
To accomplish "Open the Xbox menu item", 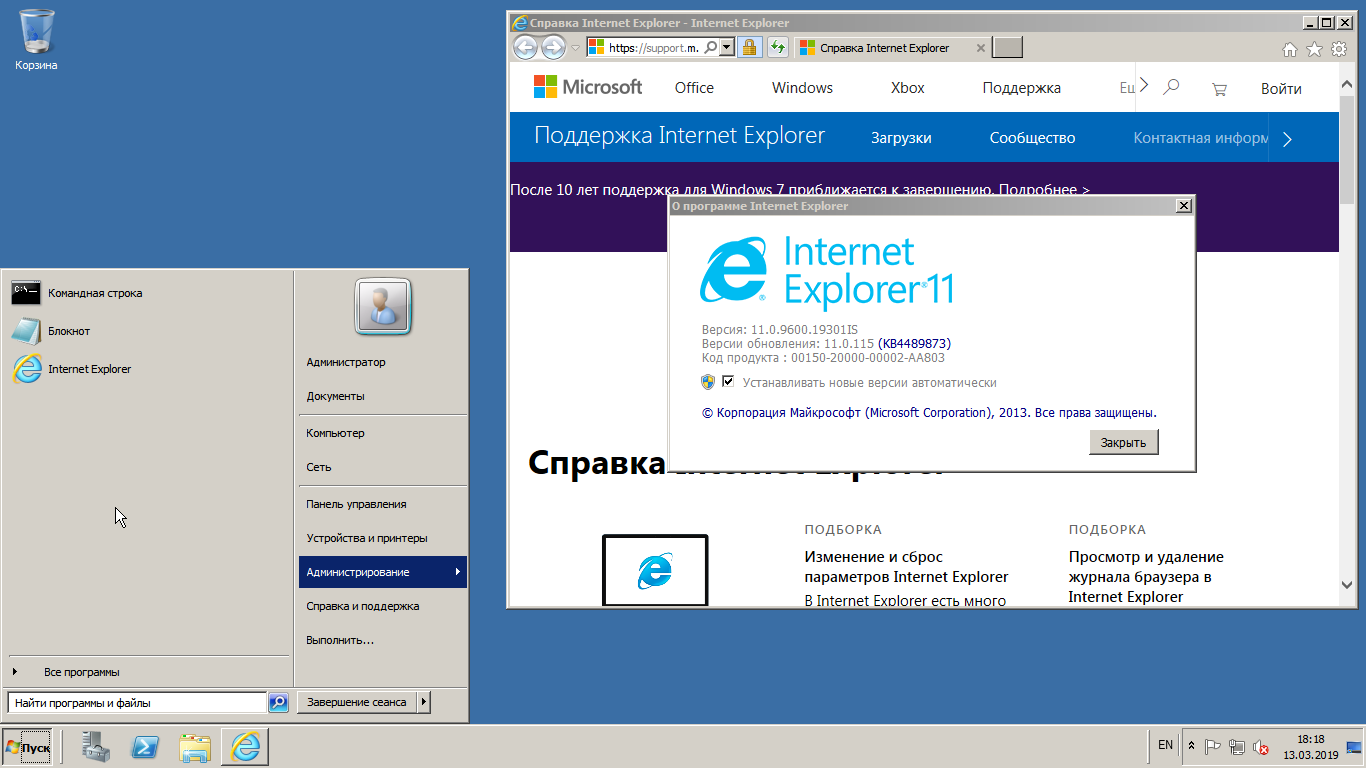I will tap(908, 88).
